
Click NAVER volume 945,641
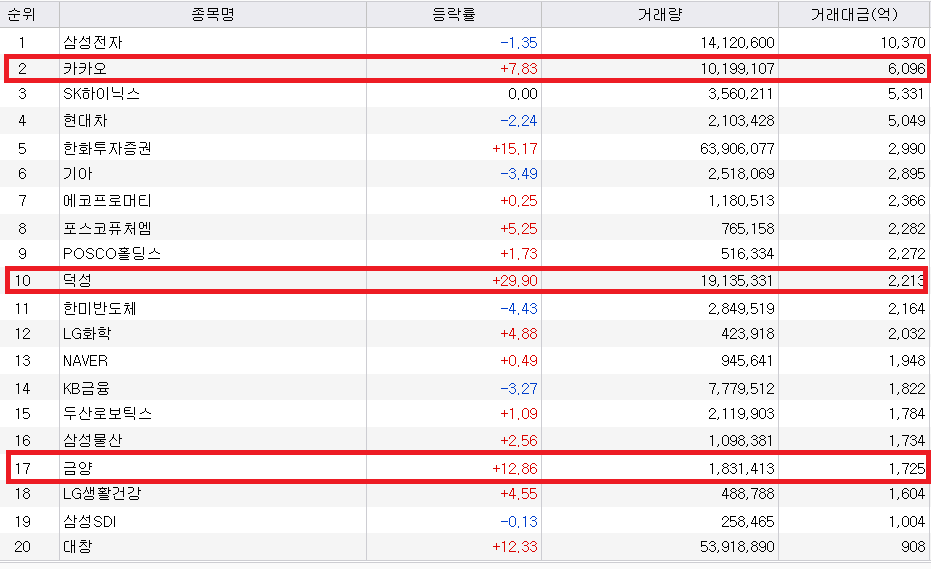pyautogui.click(x=748, y=361)
